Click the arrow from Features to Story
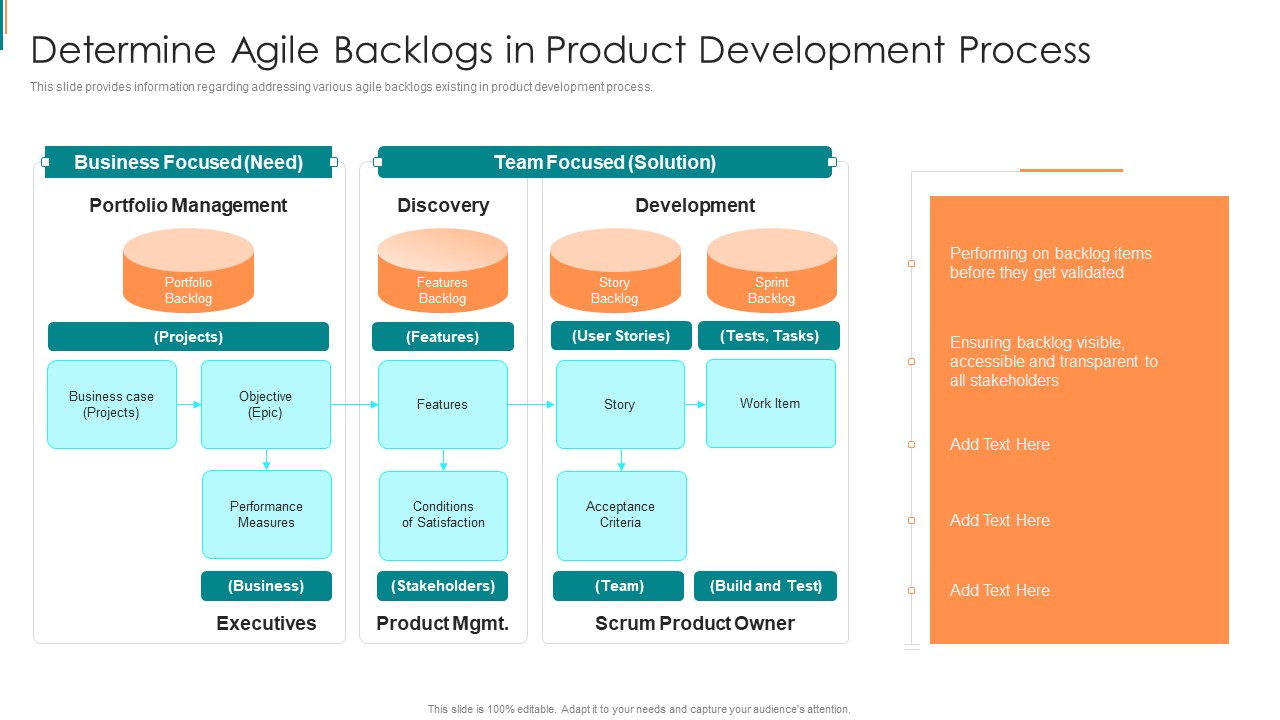The width and height of the screenshot is (1280, 720). point(531,404)
